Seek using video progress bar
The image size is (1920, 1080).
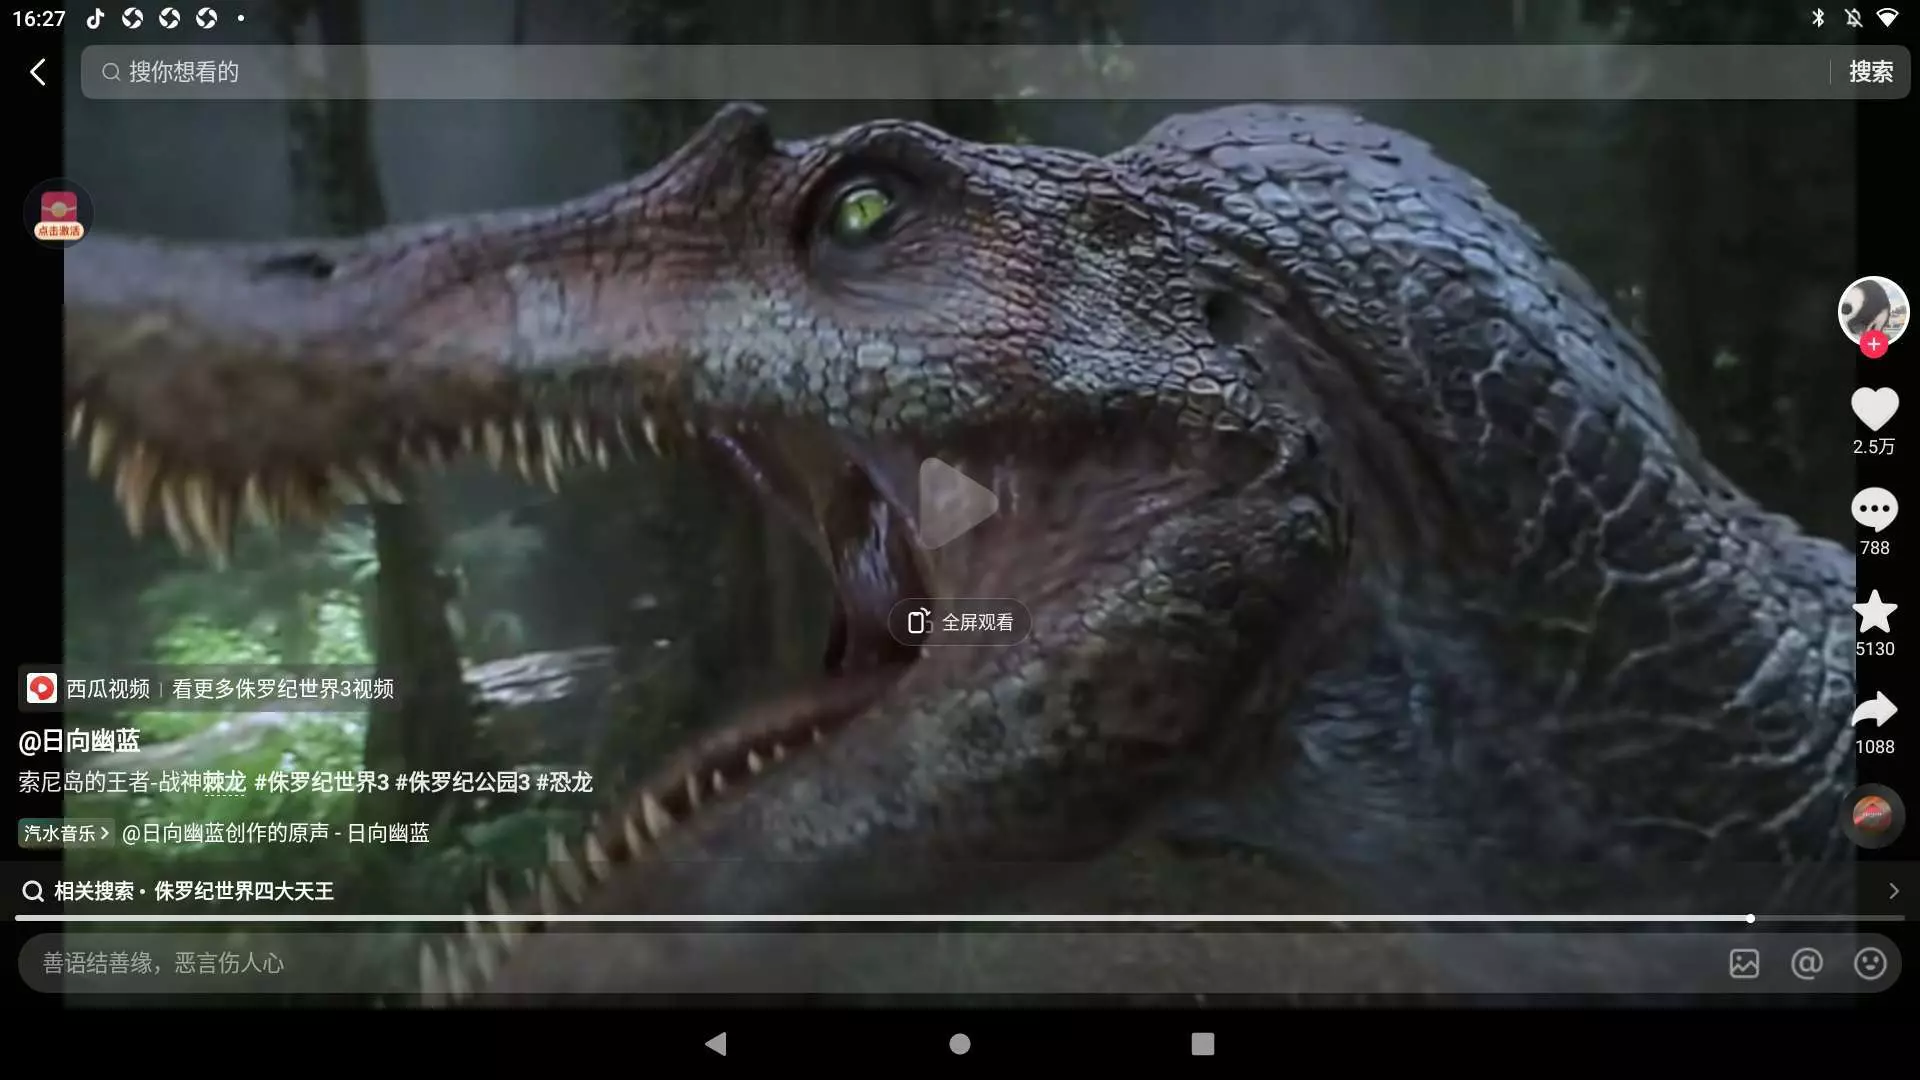960,918
